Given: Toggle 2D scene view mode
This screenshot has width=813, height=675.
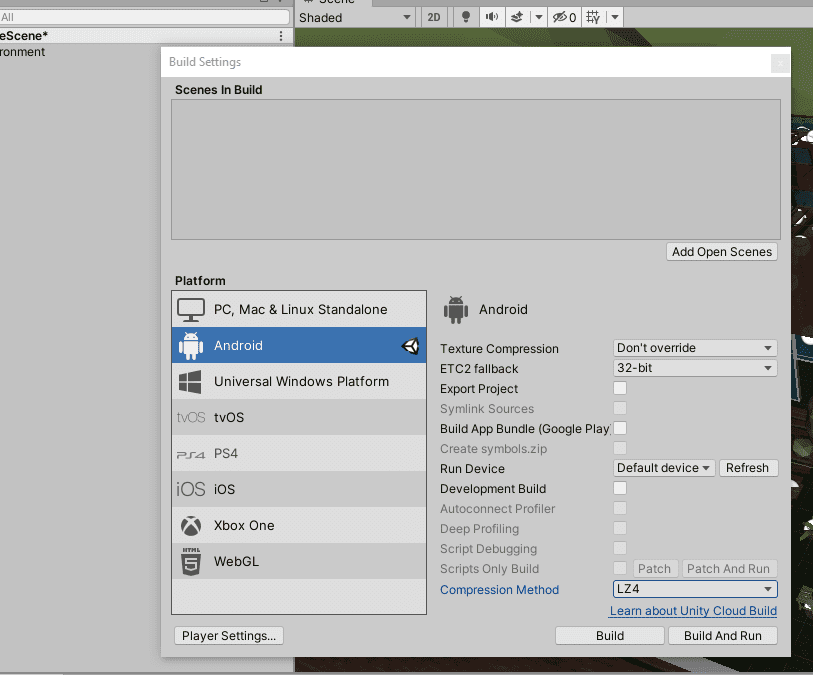Looking at the screenshot, I should tap(434, 17).
